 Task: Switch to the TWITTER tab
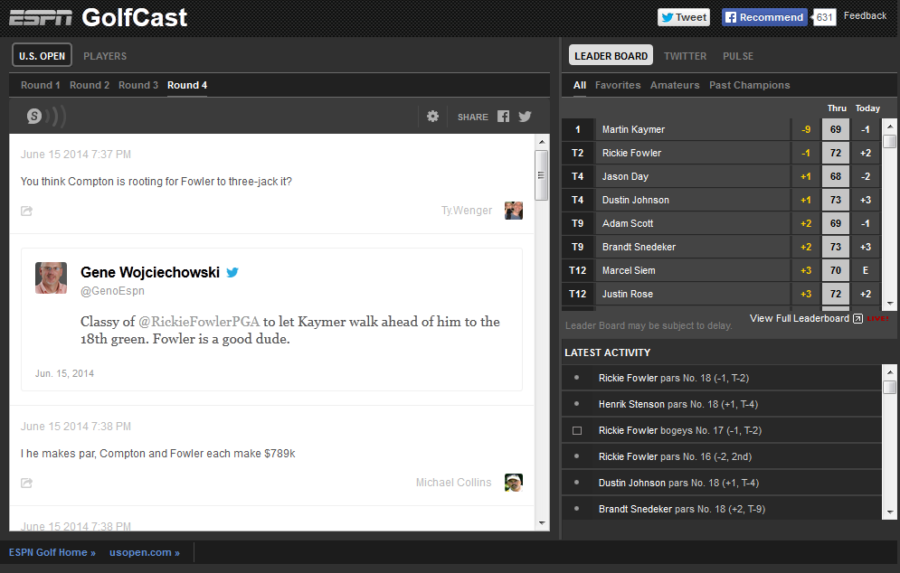pos(685,56)
